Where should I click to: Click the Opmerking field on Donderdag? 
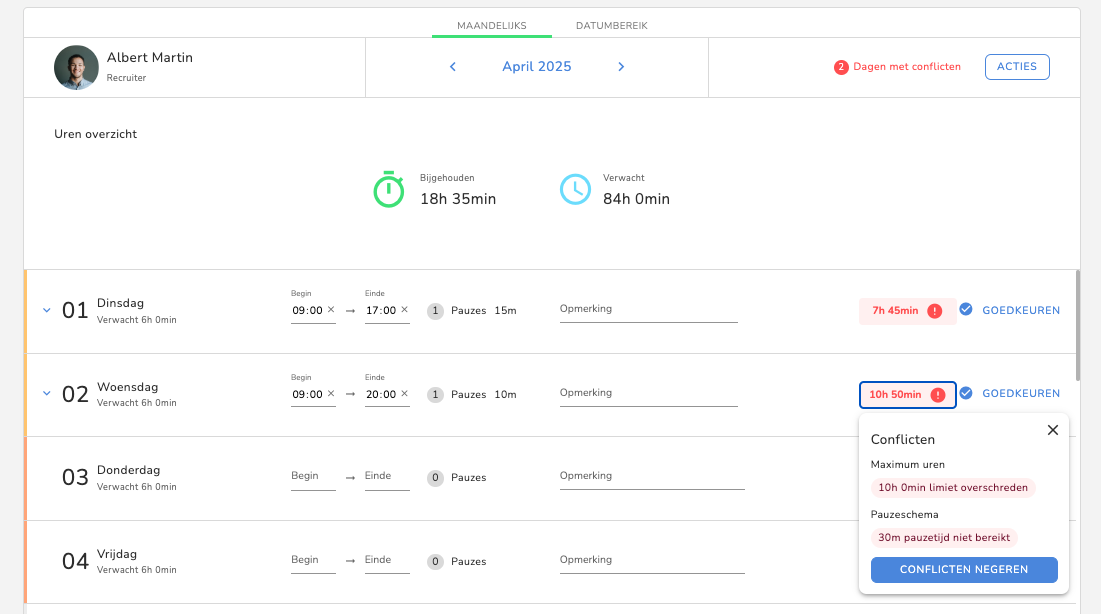click(652, 477)
